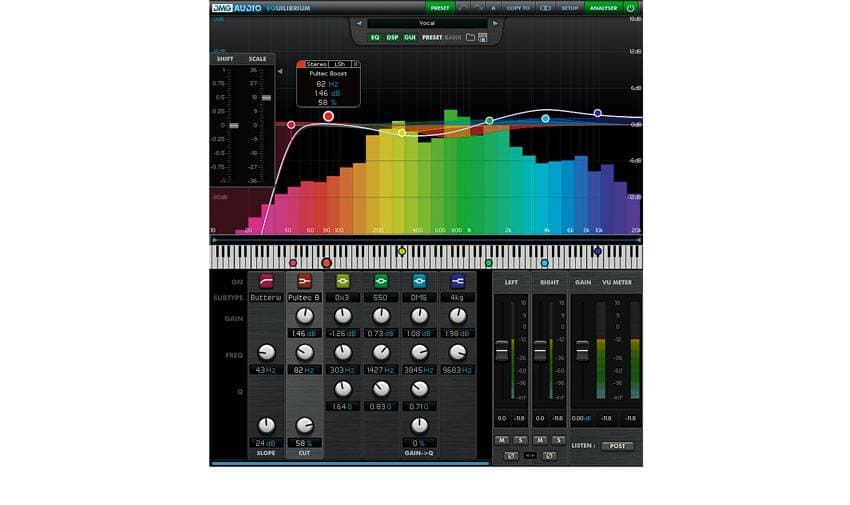Open the preset folder icon
The image size is (850, 505).
(470, 37)
